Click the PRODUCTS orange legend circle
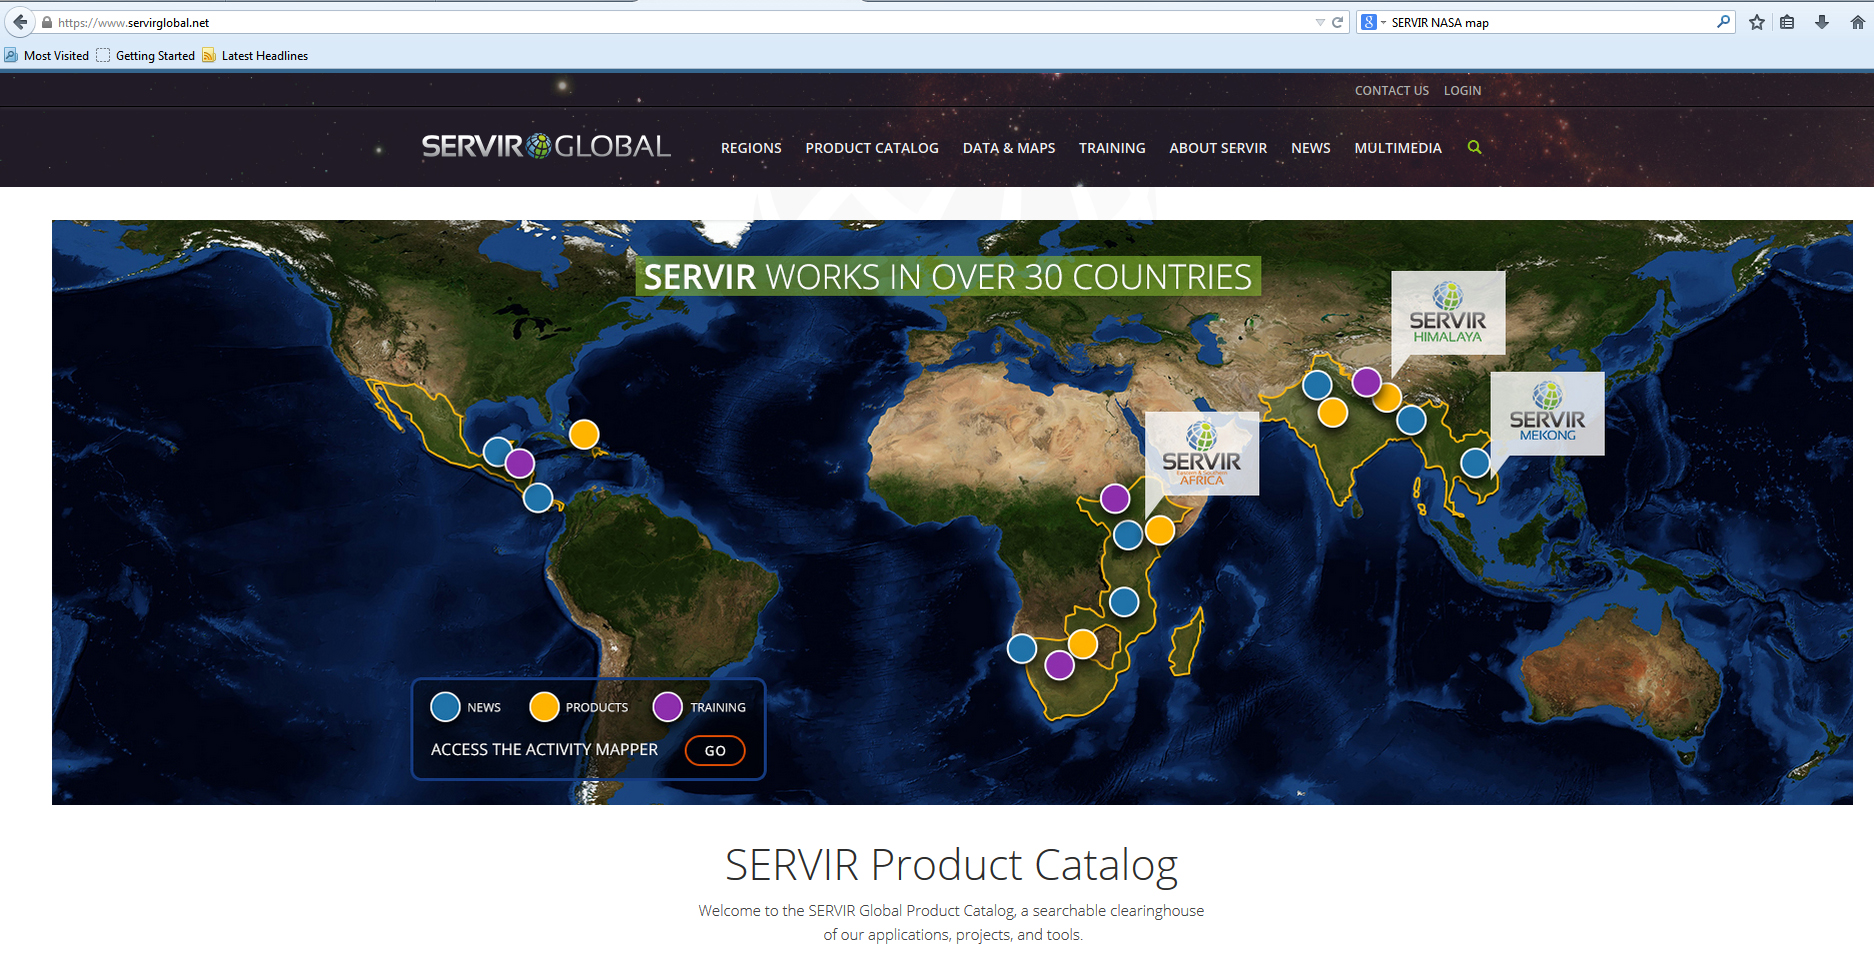Viewport: 1874px width, 969px height. click(x=544, y=707)
